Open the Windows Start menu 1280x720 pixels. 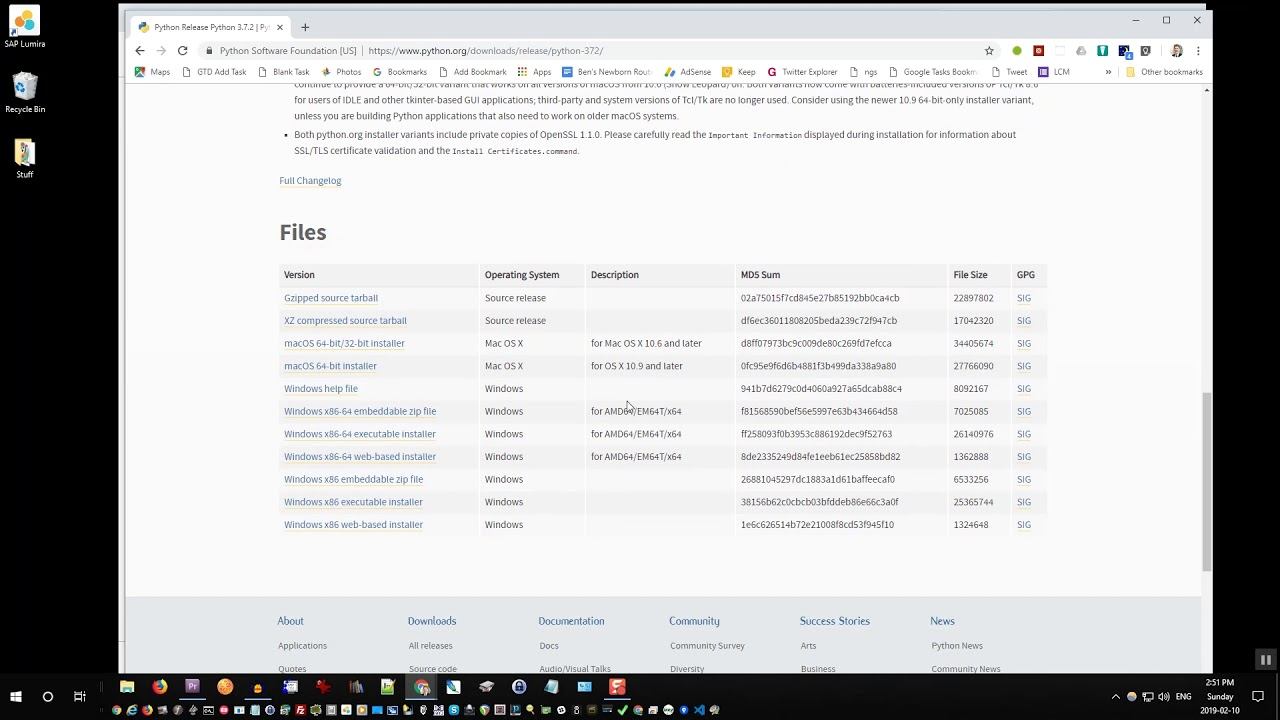tap(16, 696)
